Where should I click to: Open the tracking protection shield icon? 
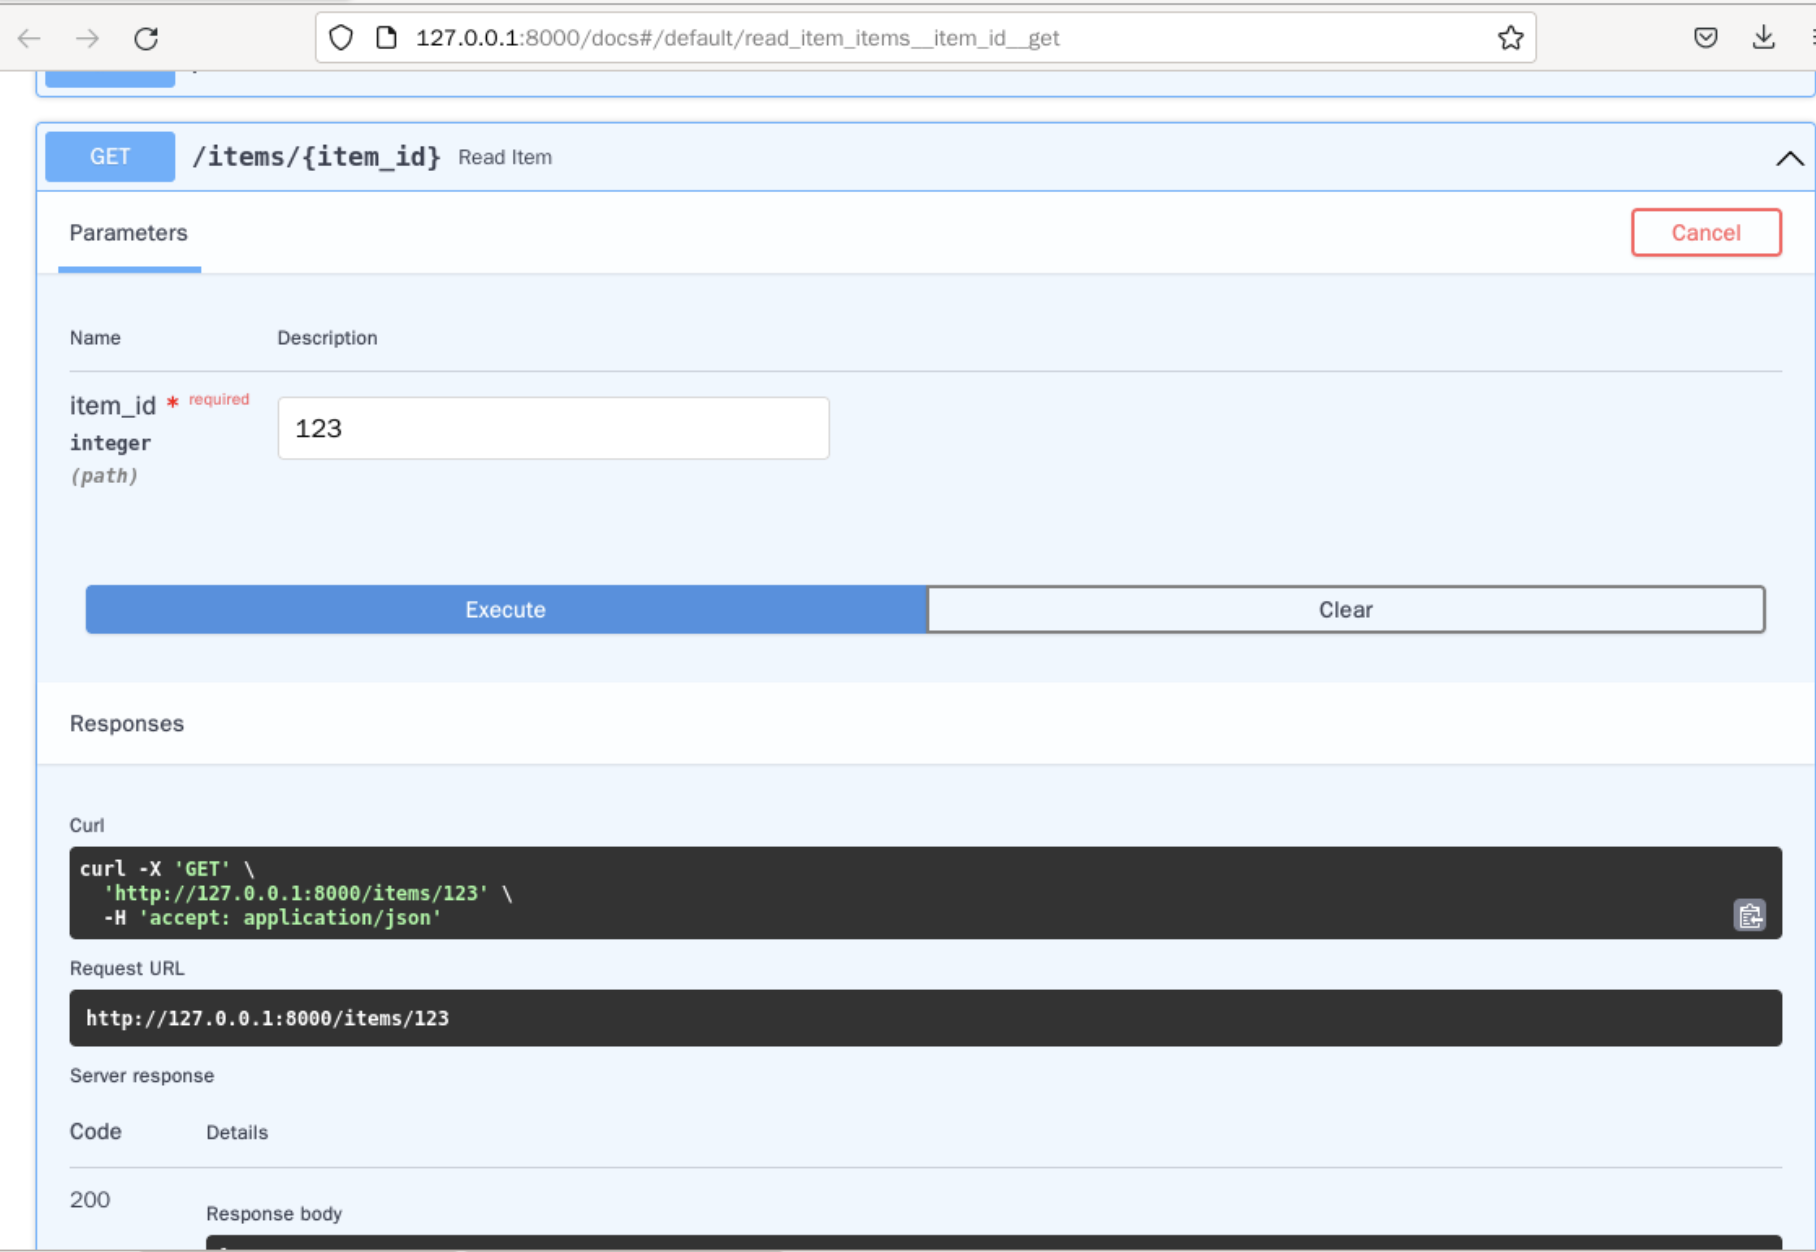341,38
